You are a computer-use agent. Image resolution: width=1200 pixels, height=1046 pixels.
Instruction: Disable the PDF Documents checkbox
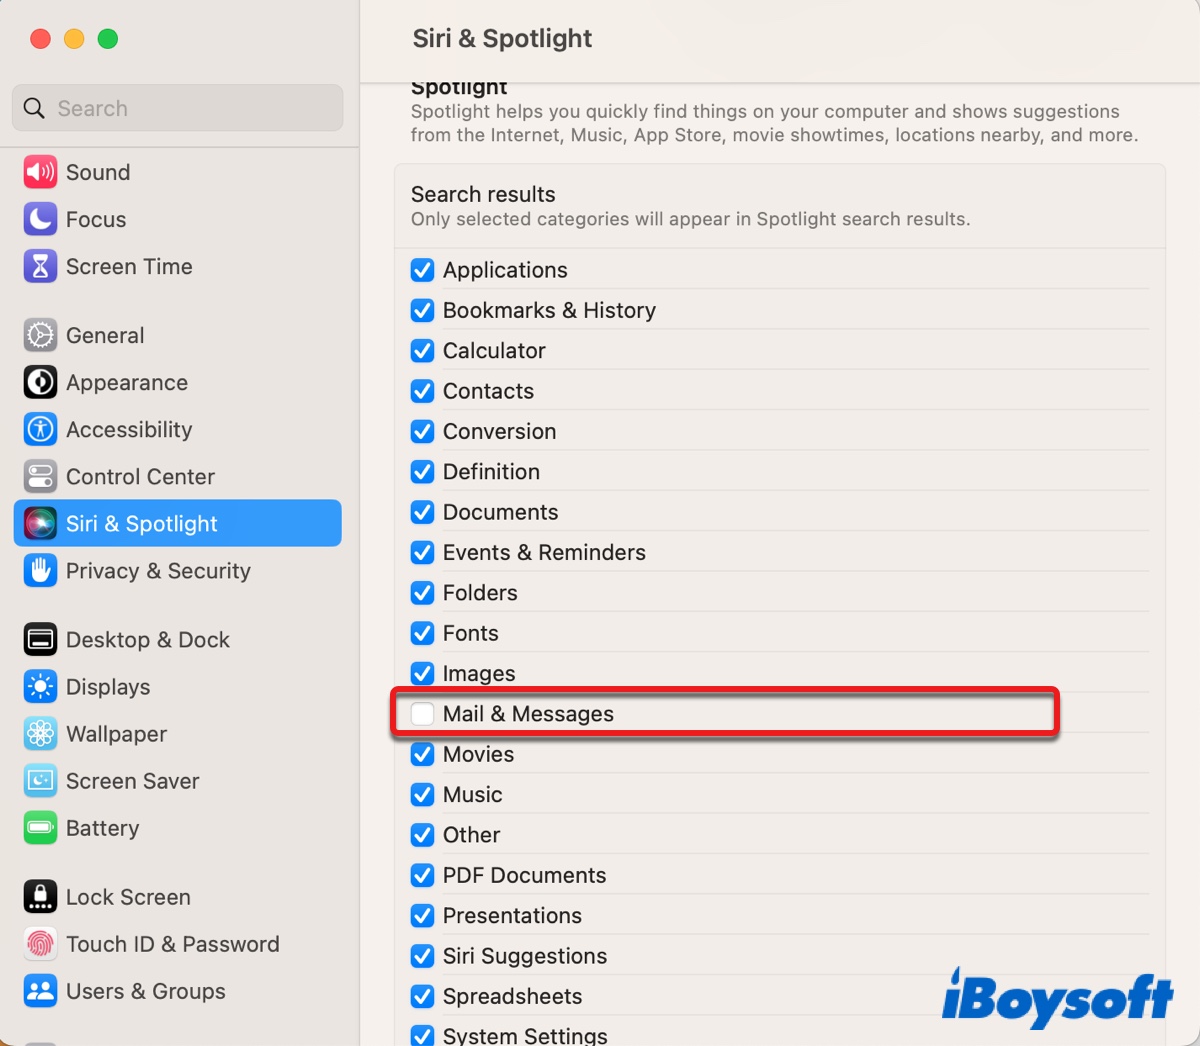pyautogui.click(x=423, y=875)
